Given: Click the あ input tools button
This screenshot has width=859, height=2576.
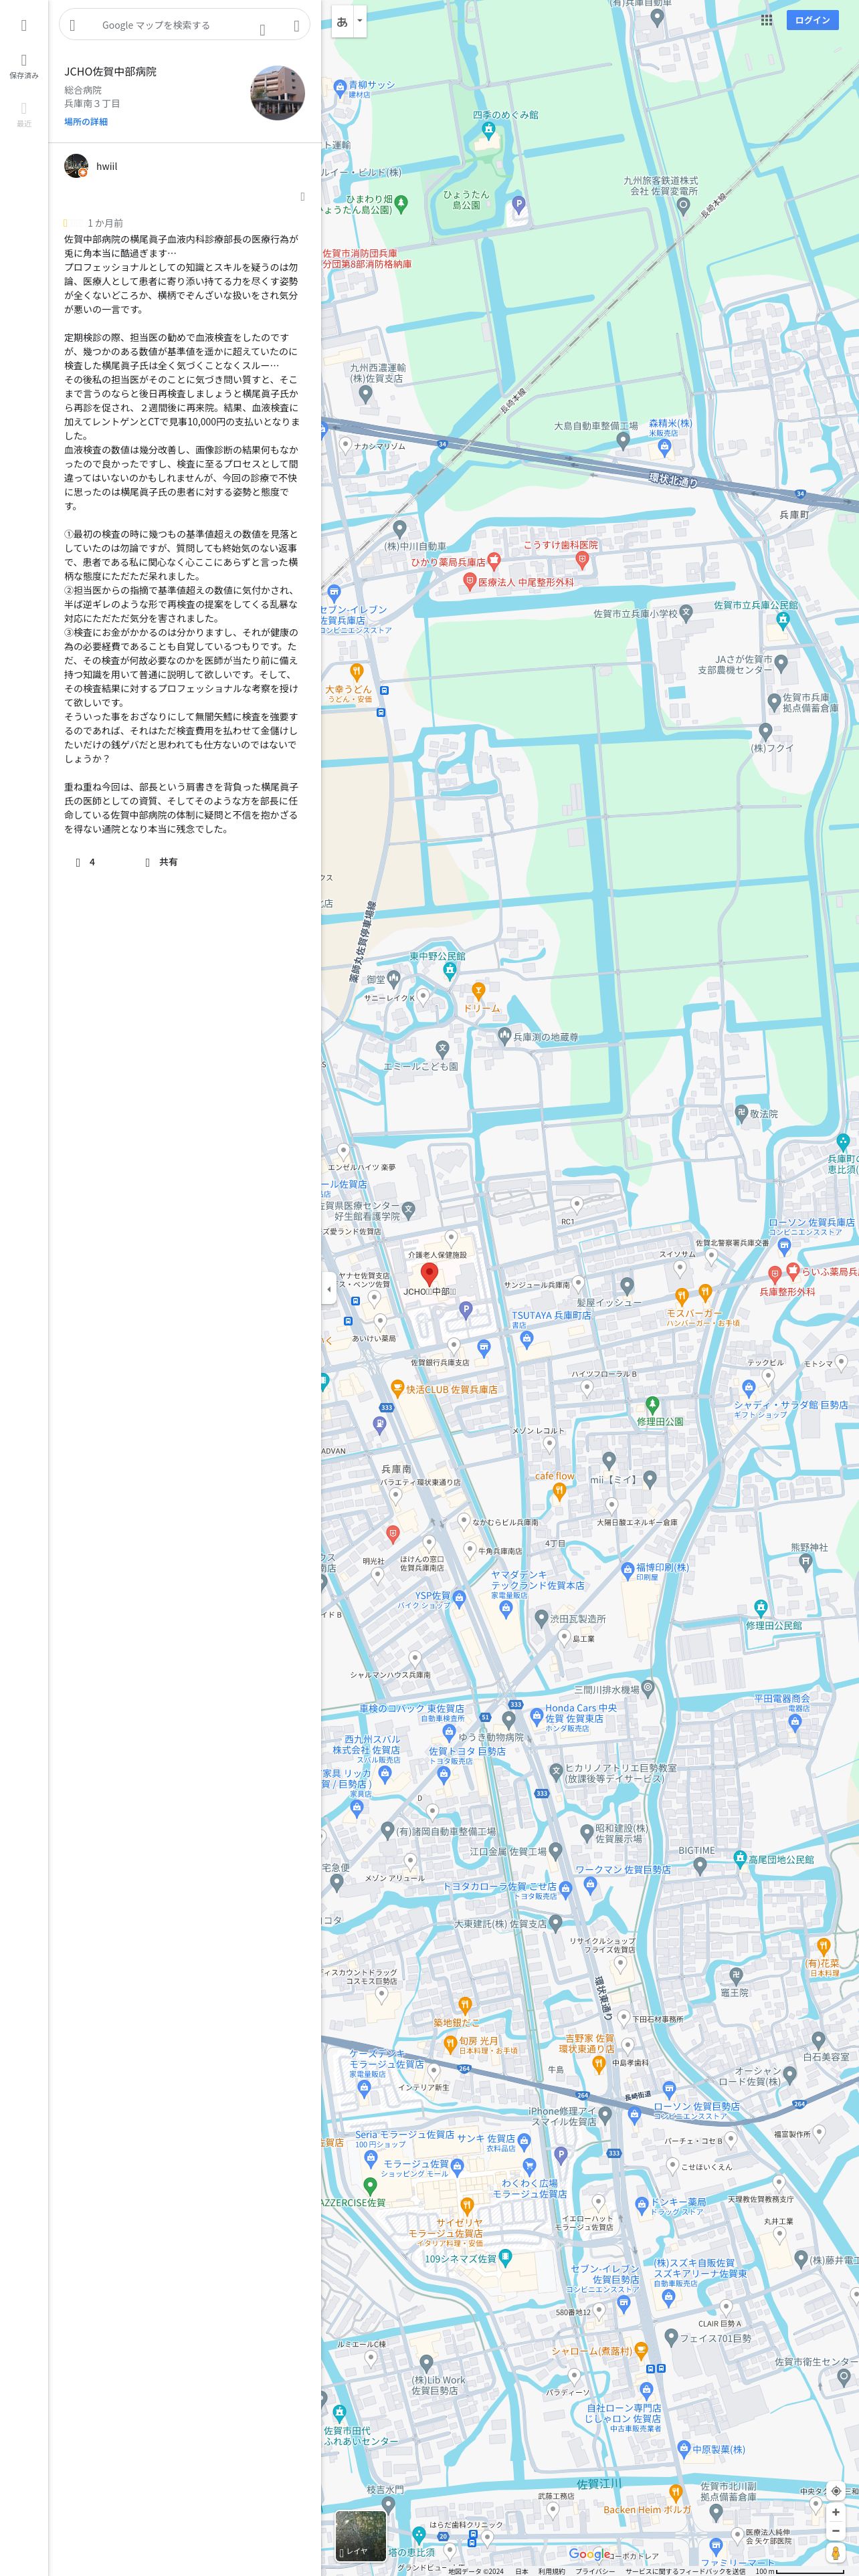Looking at the screenshot, I should [x=342, y=21].
